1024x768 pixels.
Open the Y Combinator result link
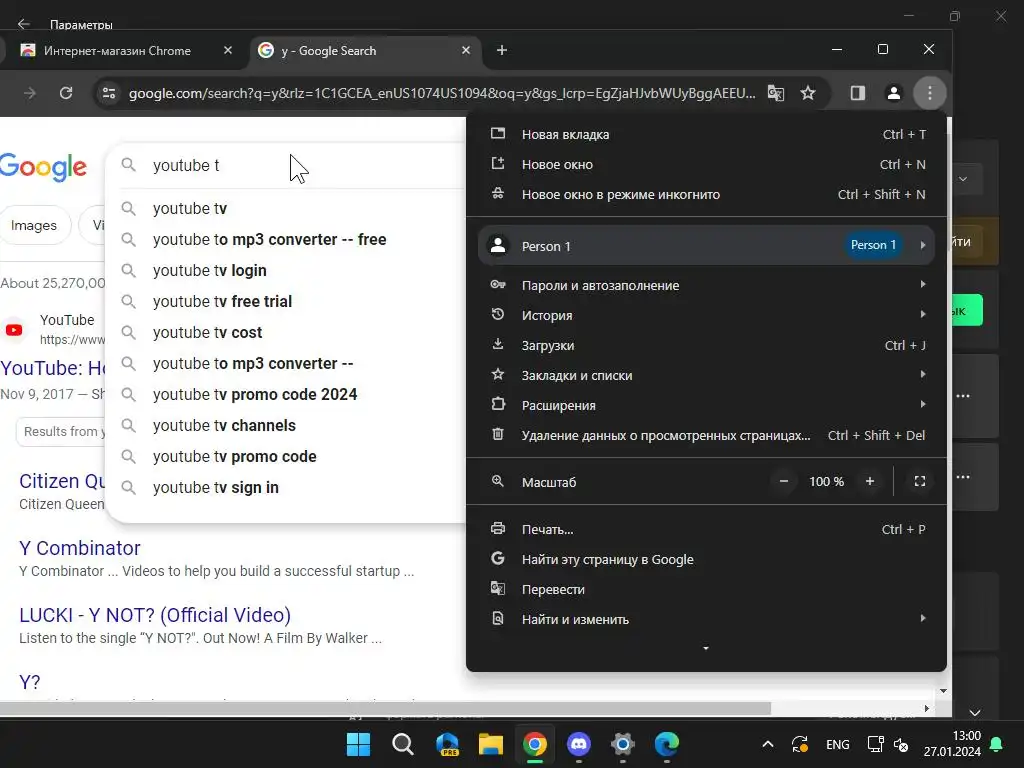(80, 549)
